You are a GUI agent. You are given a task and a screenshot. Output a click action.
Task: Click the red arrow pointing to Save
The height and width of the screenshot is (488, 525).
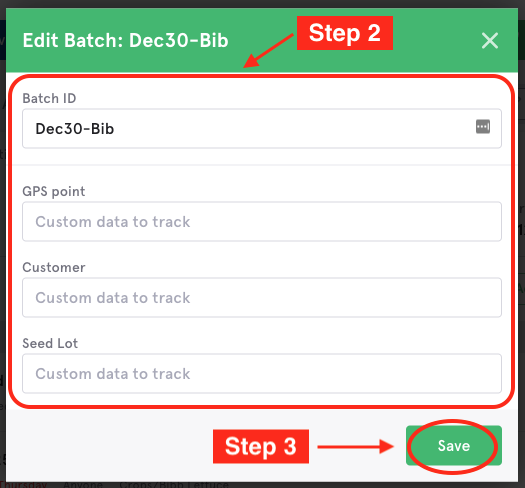[x=355, y=446]
